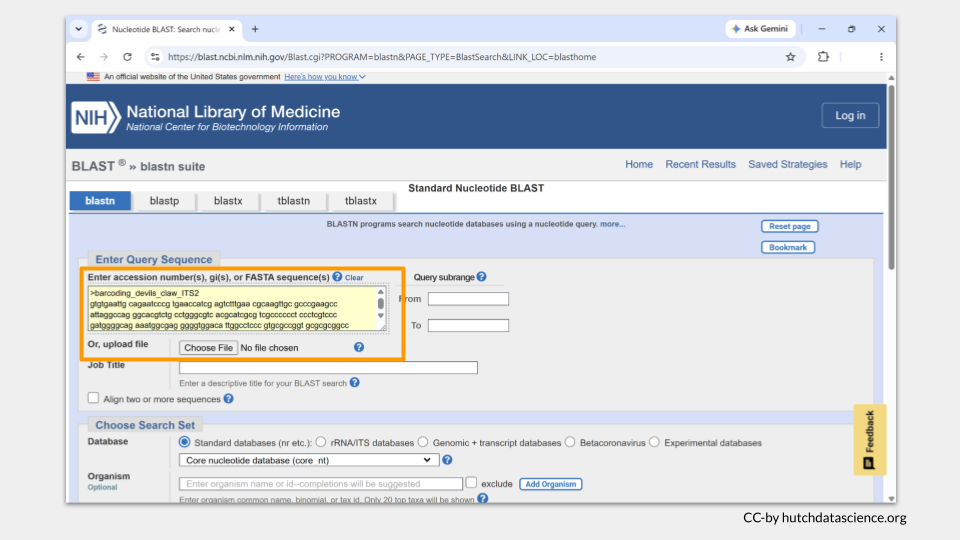This screenshot has height=540, width=960.
Task: Click sequence textarea scroll down arrow
Action: (x=380, y=316)
